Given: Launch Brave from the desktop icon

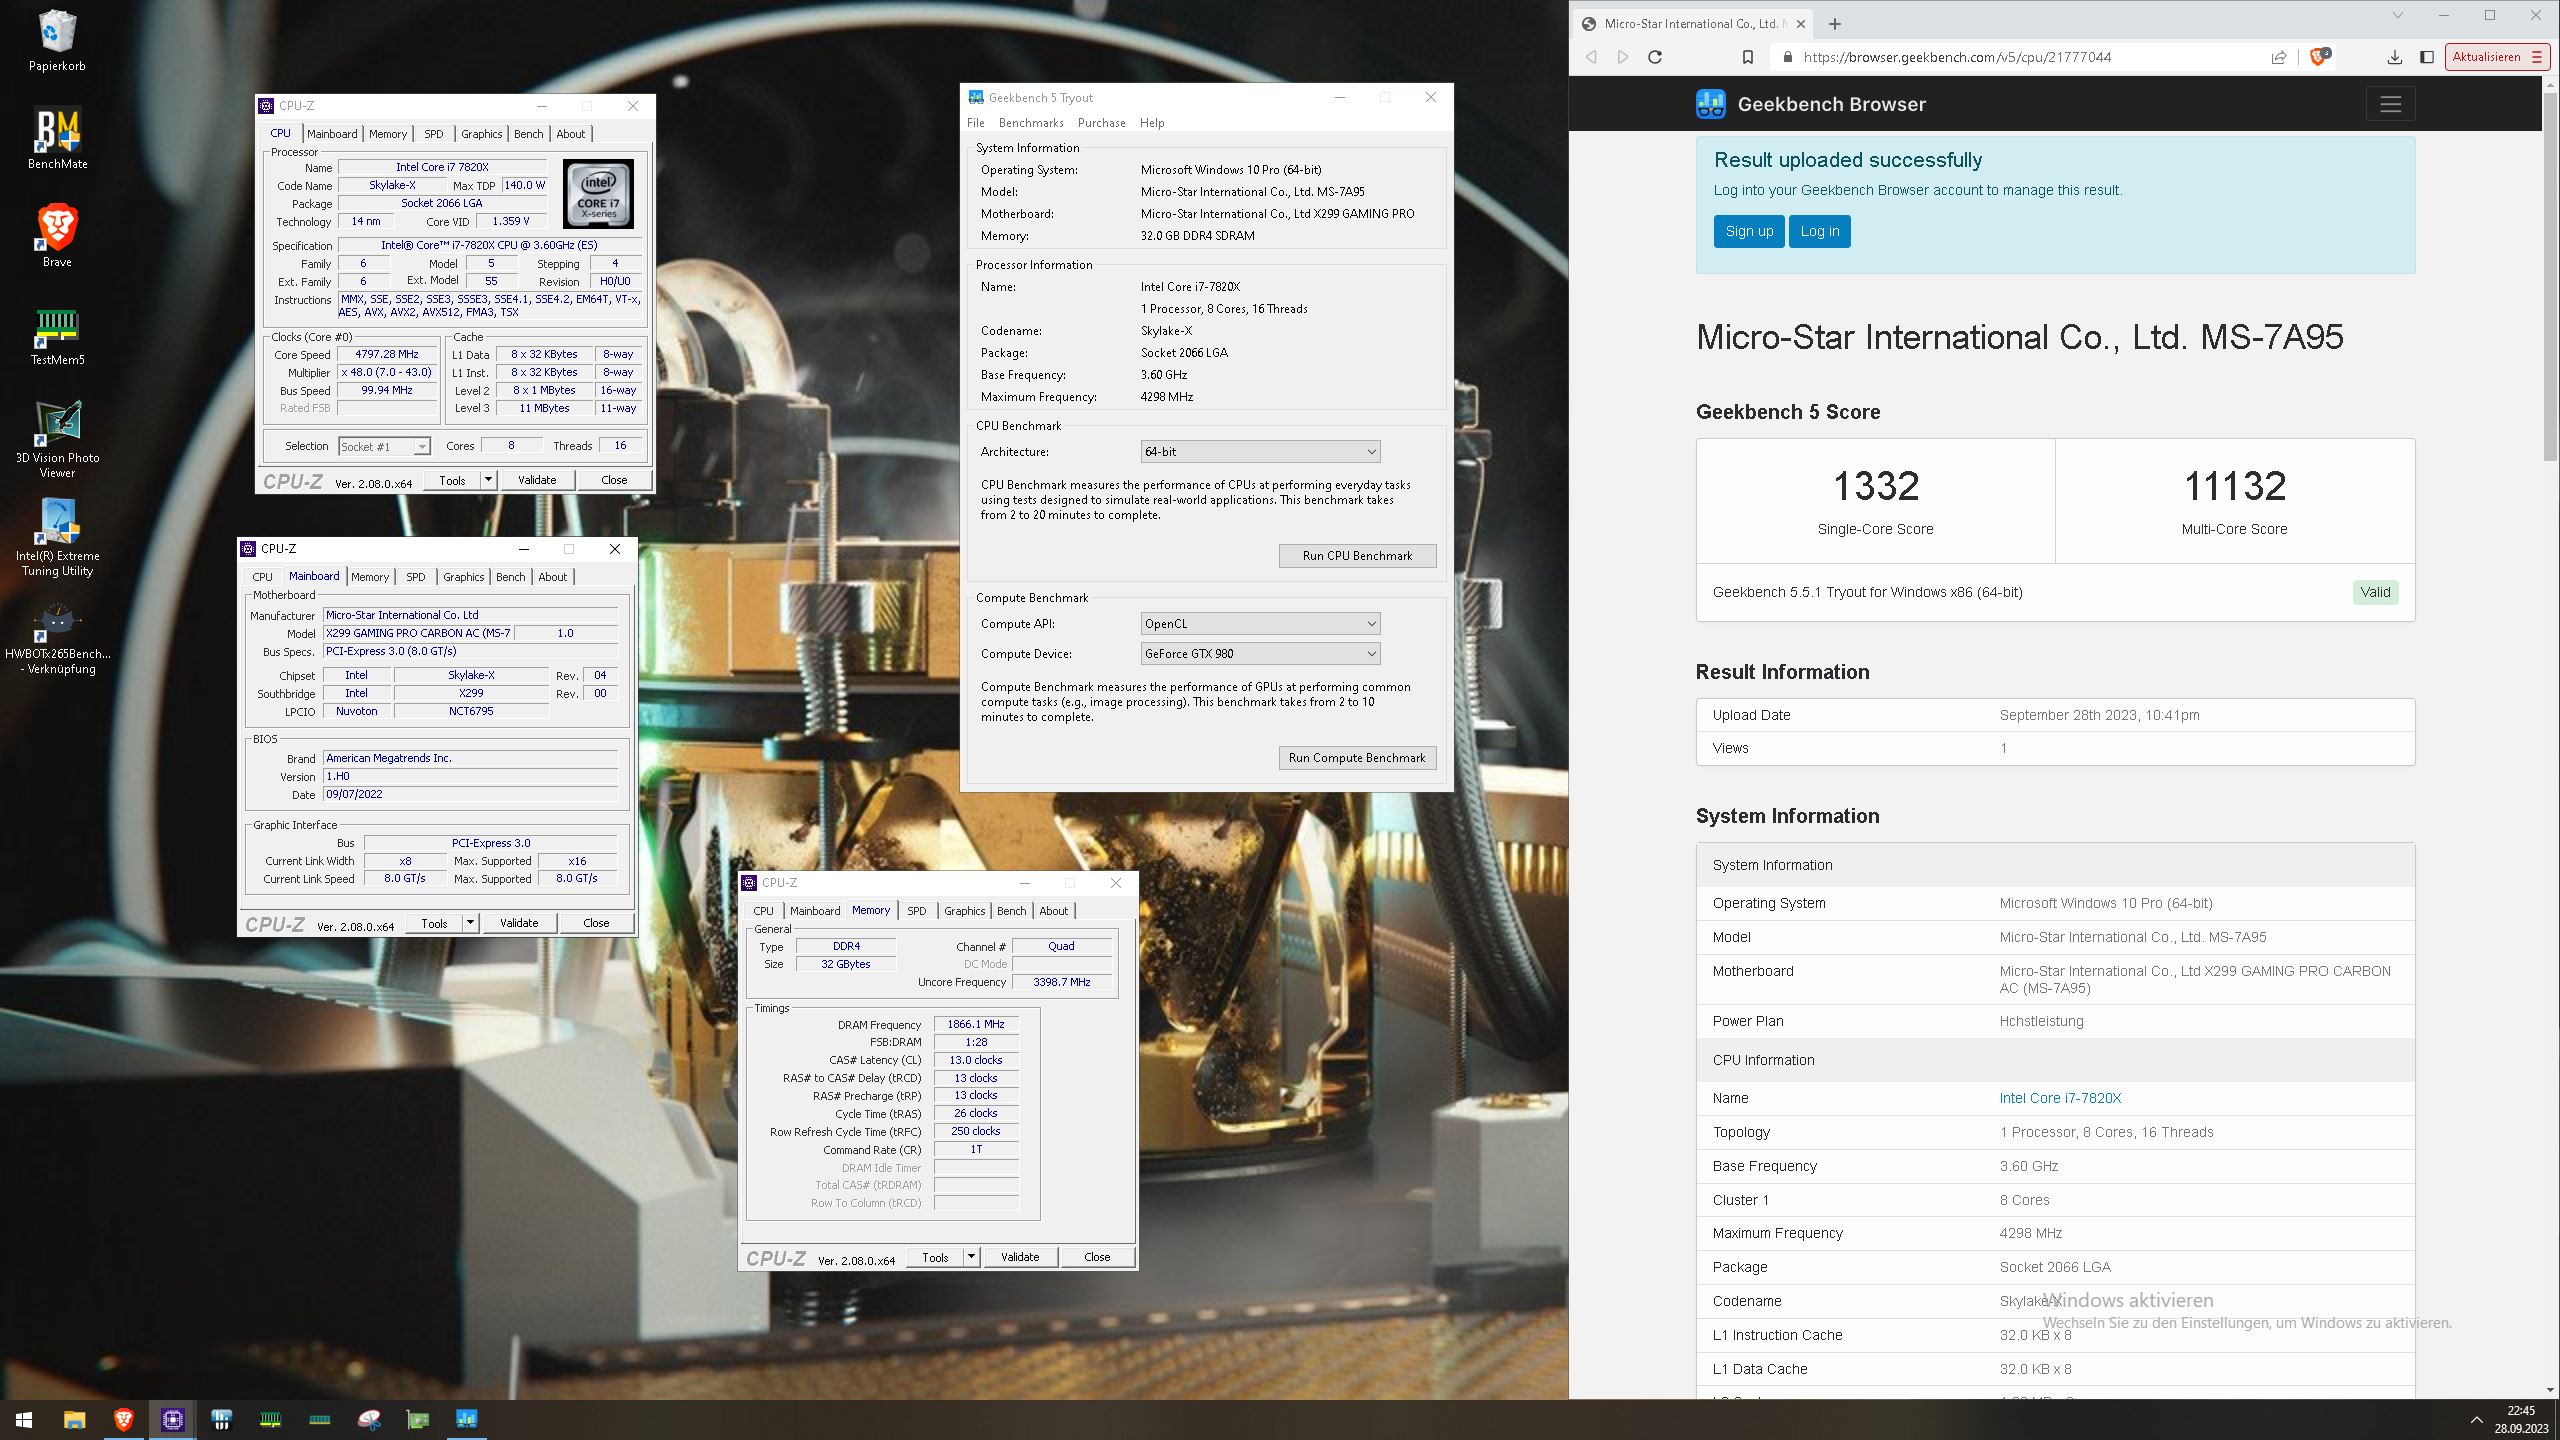Looking at the screenshot, I should (x=57, y=236).
